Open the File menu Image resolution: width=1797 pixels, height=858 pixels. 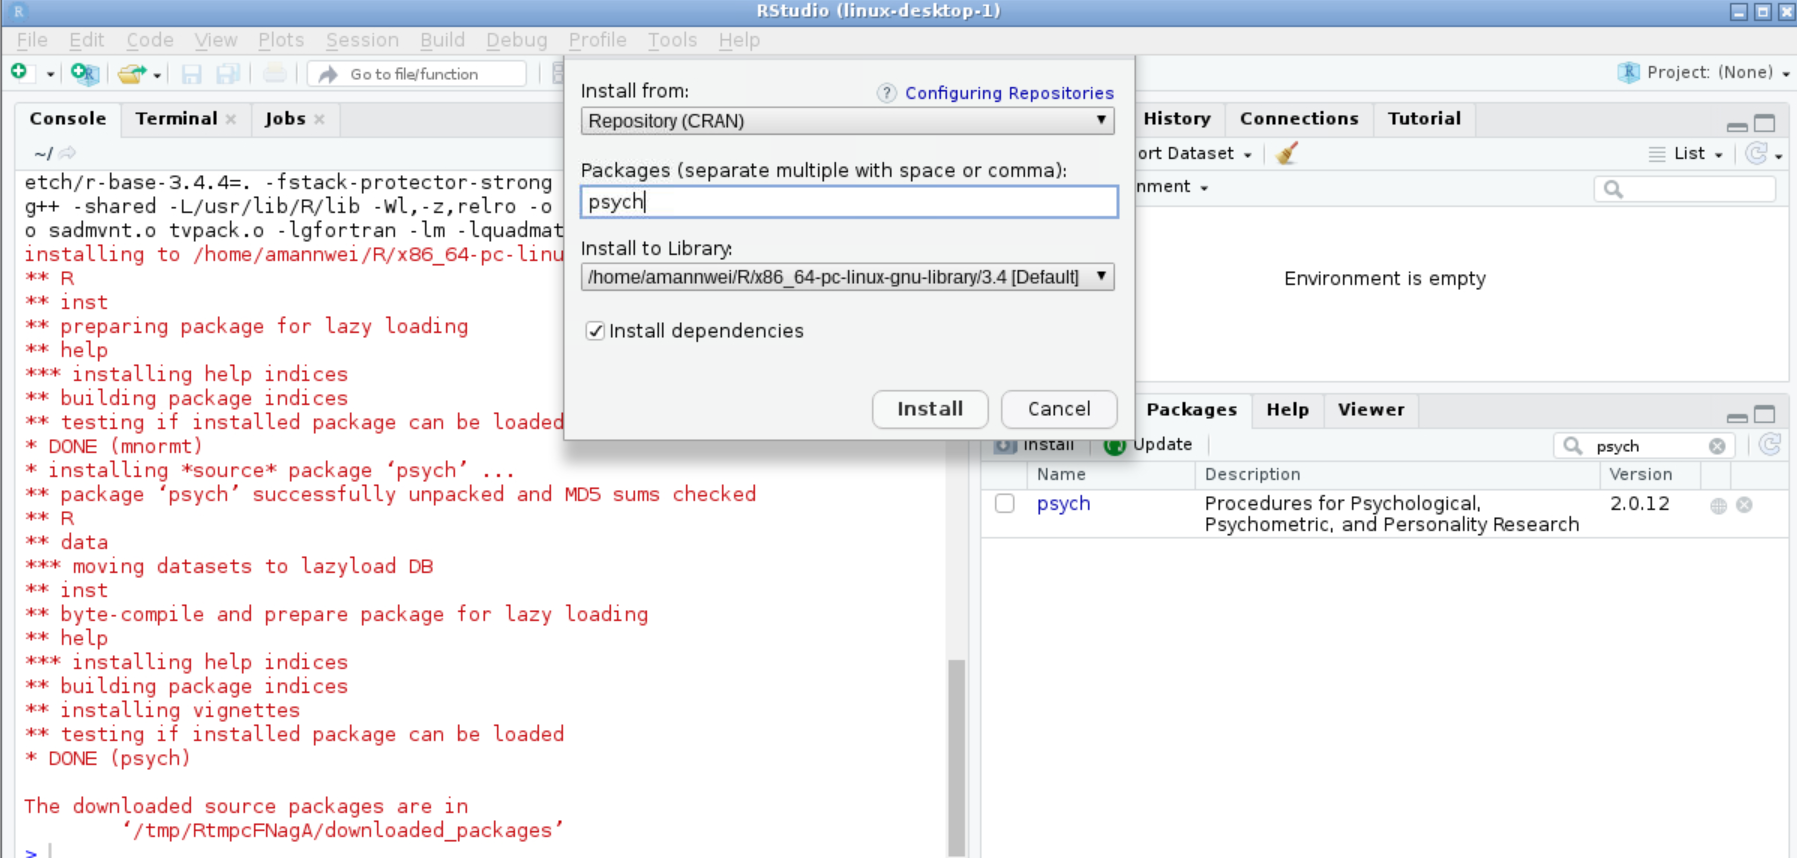[32, 40]
